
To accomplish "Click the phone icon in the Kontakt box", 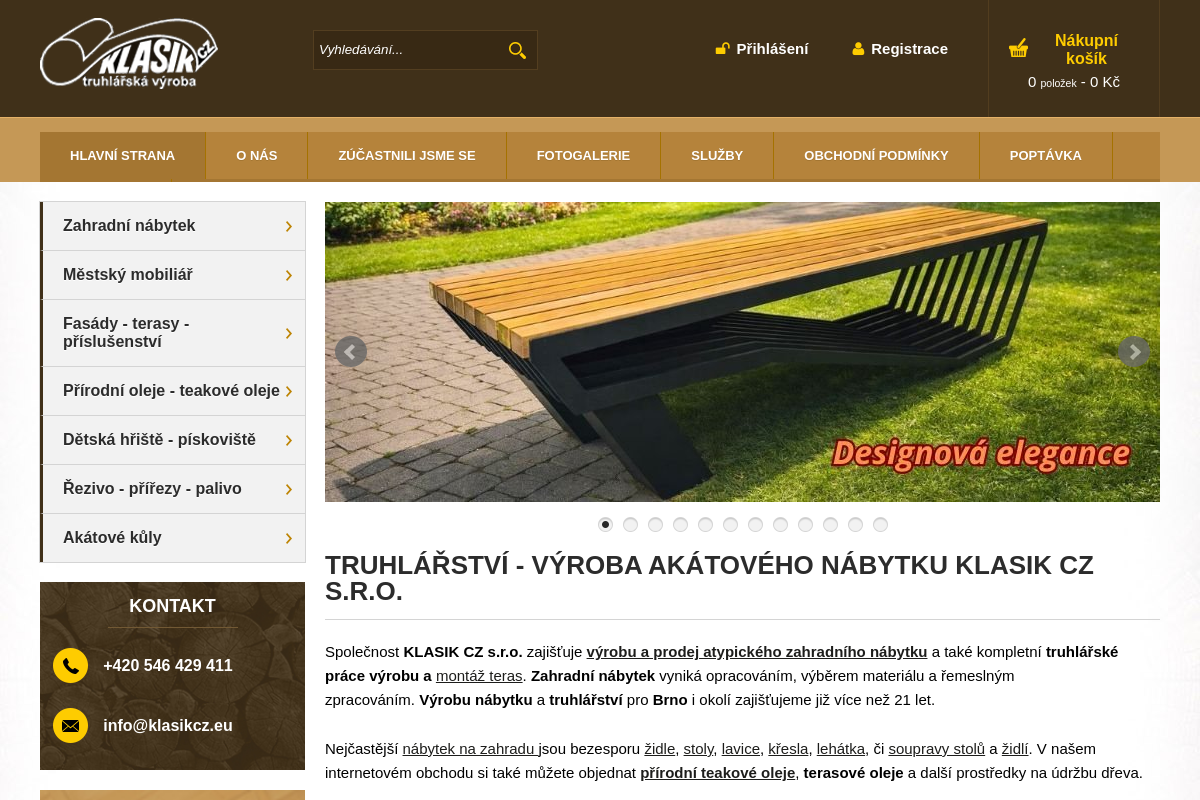I will pyautogui.click(x=70, y=665).
